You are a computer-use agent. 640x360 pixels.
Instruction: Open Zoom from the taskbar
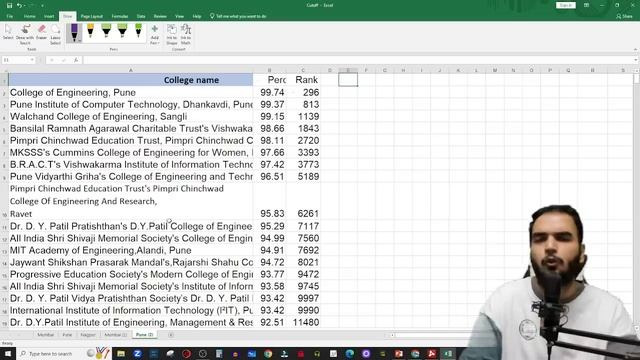[138, 353]
